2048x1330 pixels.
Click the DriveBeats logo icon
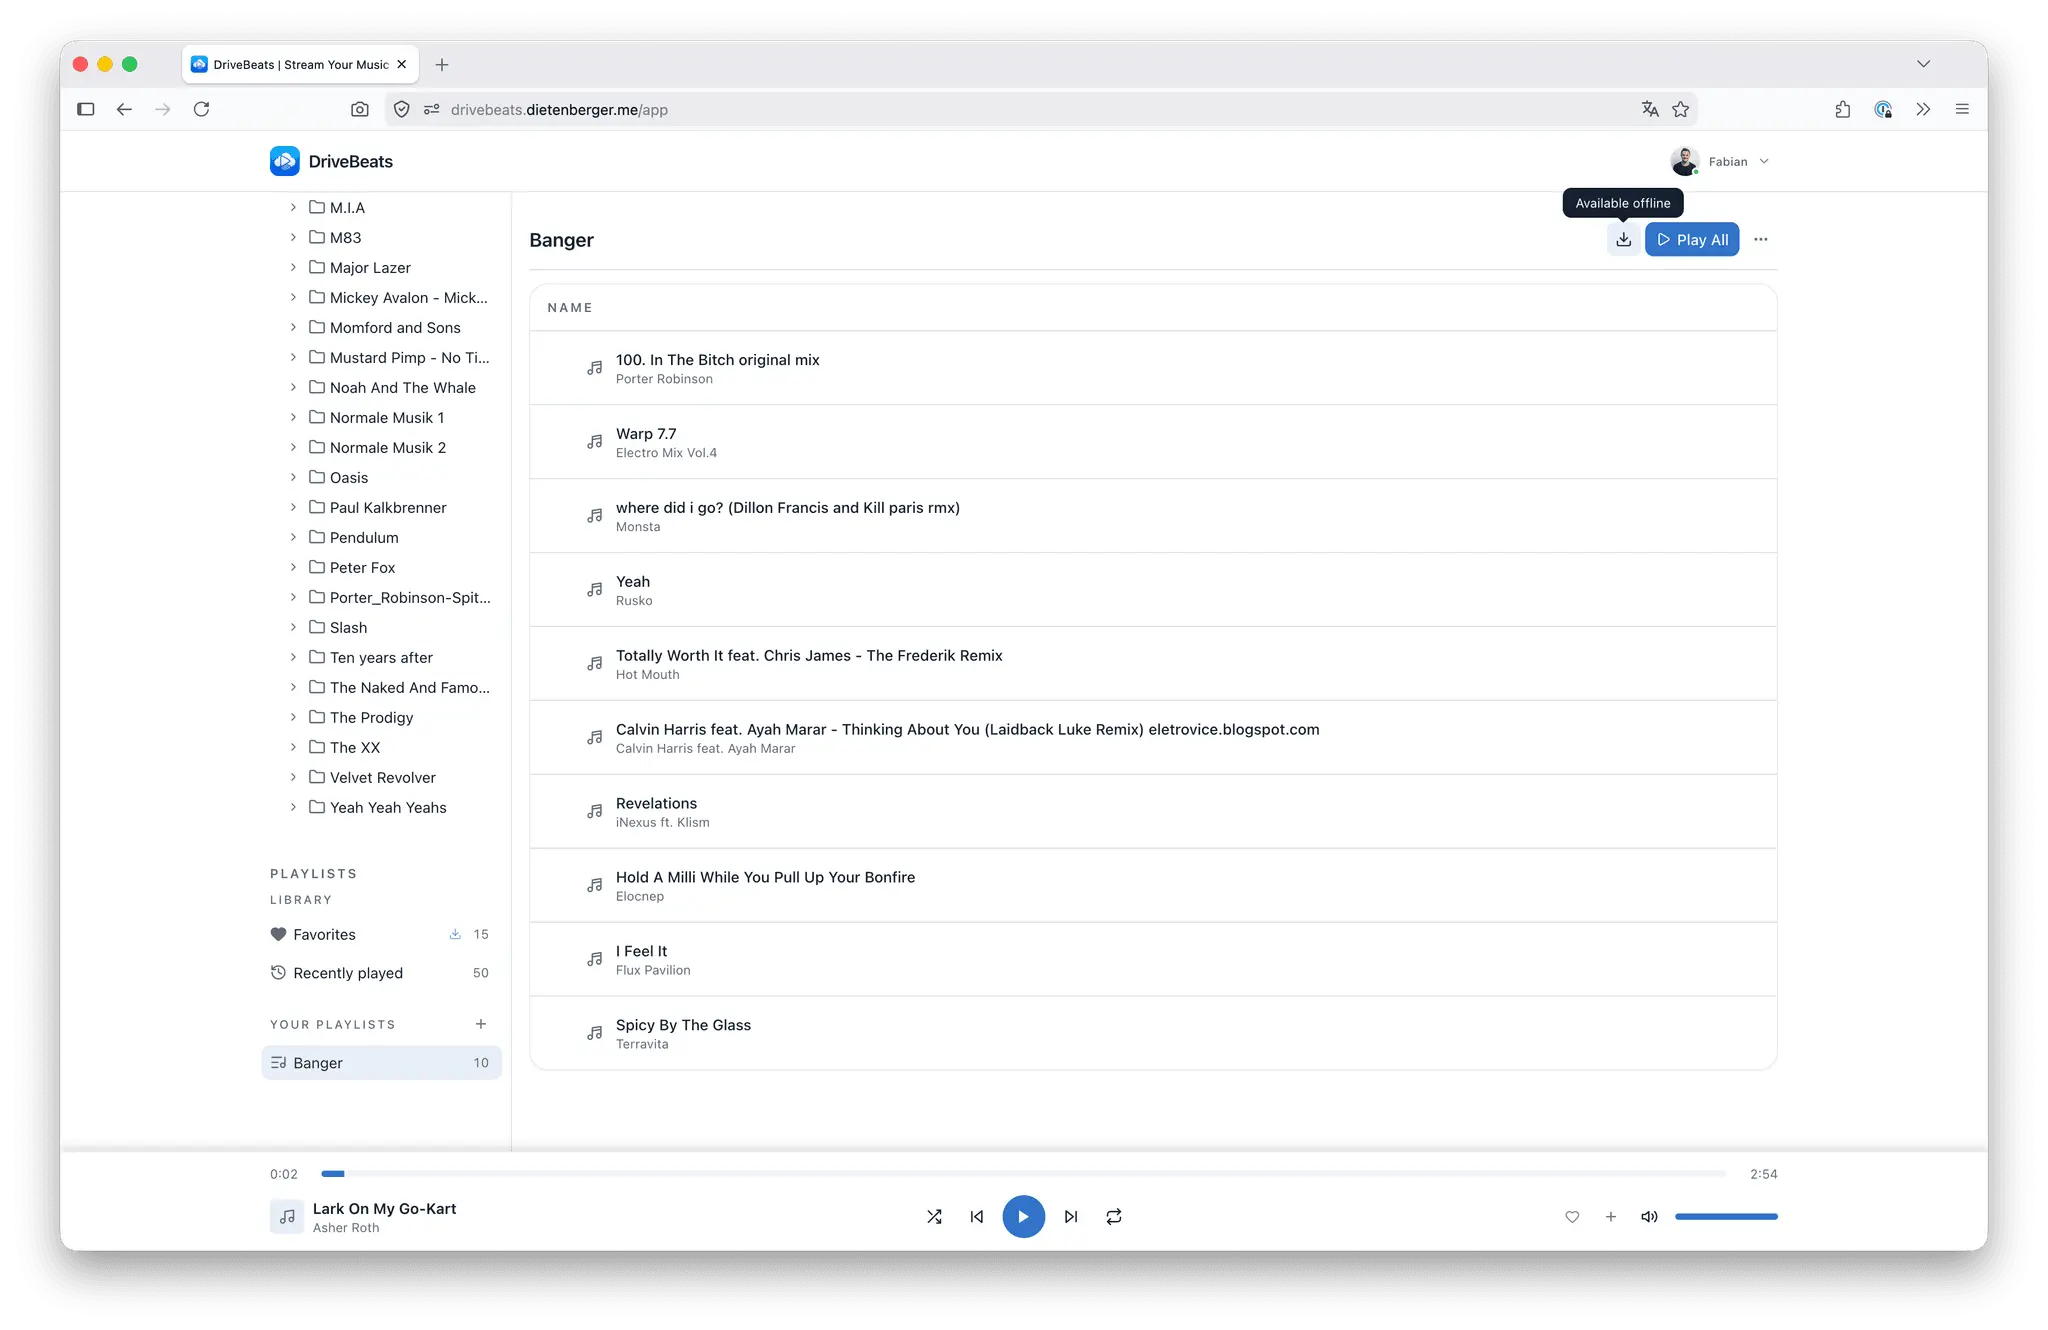point(284,161)
